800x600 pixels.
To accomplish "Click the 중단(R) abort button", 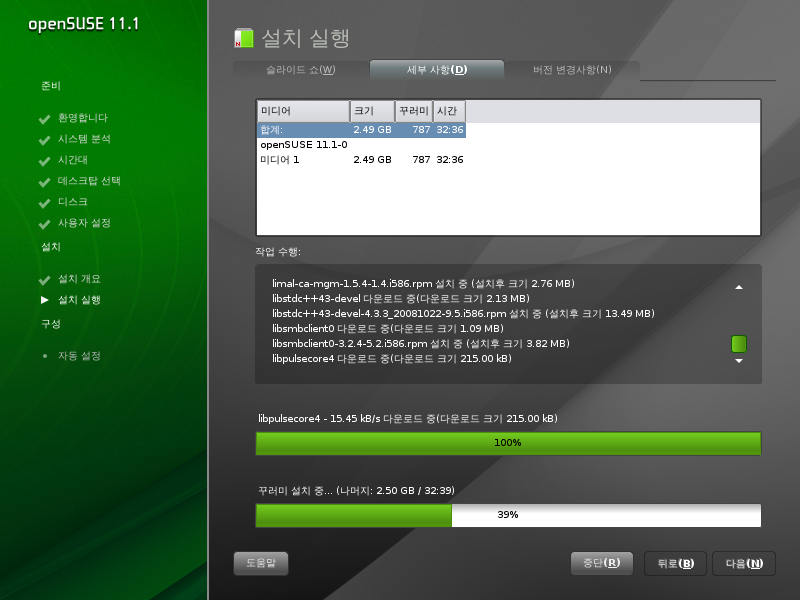I will [602, 563].
